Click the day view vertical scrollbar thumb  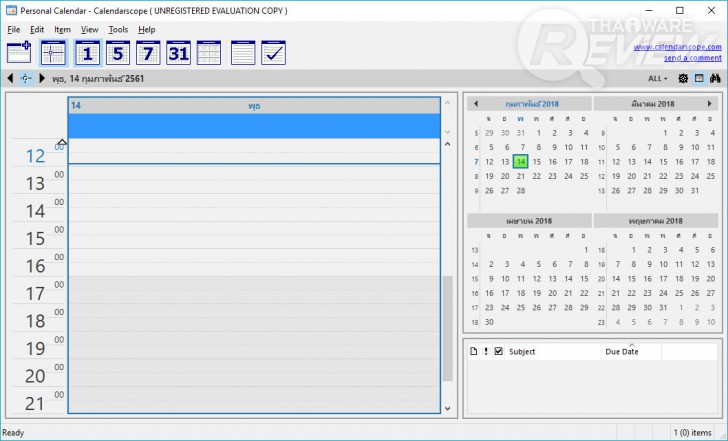pos(448,329)
